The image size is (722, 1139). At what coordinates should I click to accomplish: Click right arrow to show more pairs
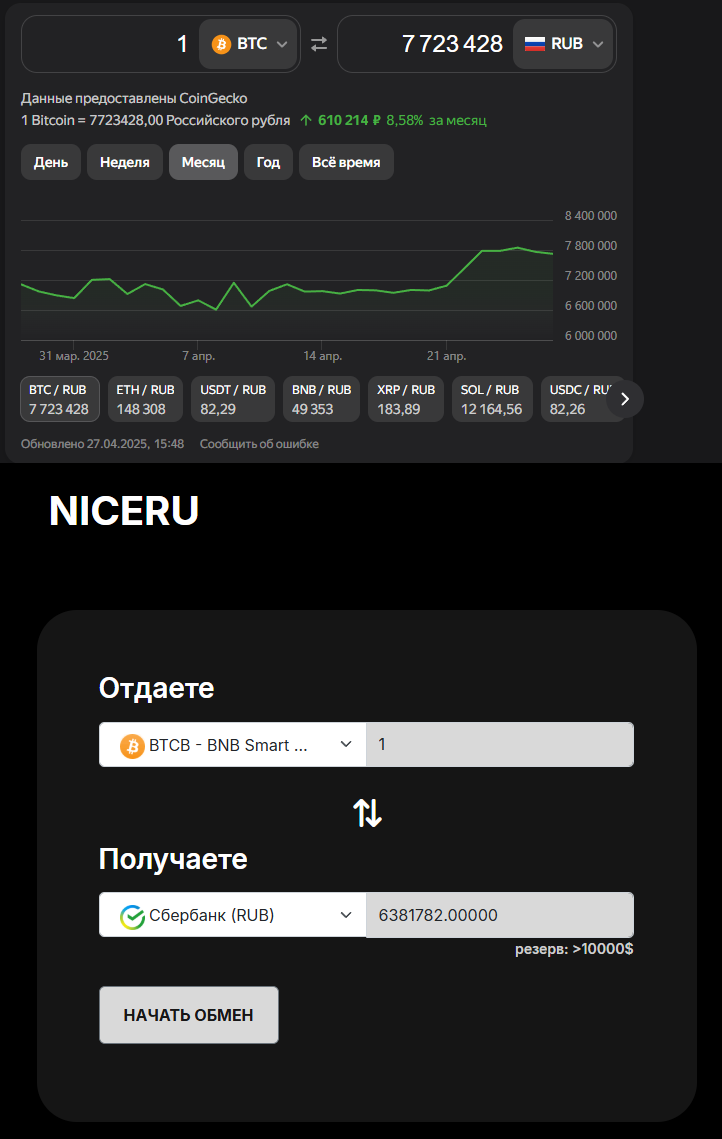[x=625, y=399]
